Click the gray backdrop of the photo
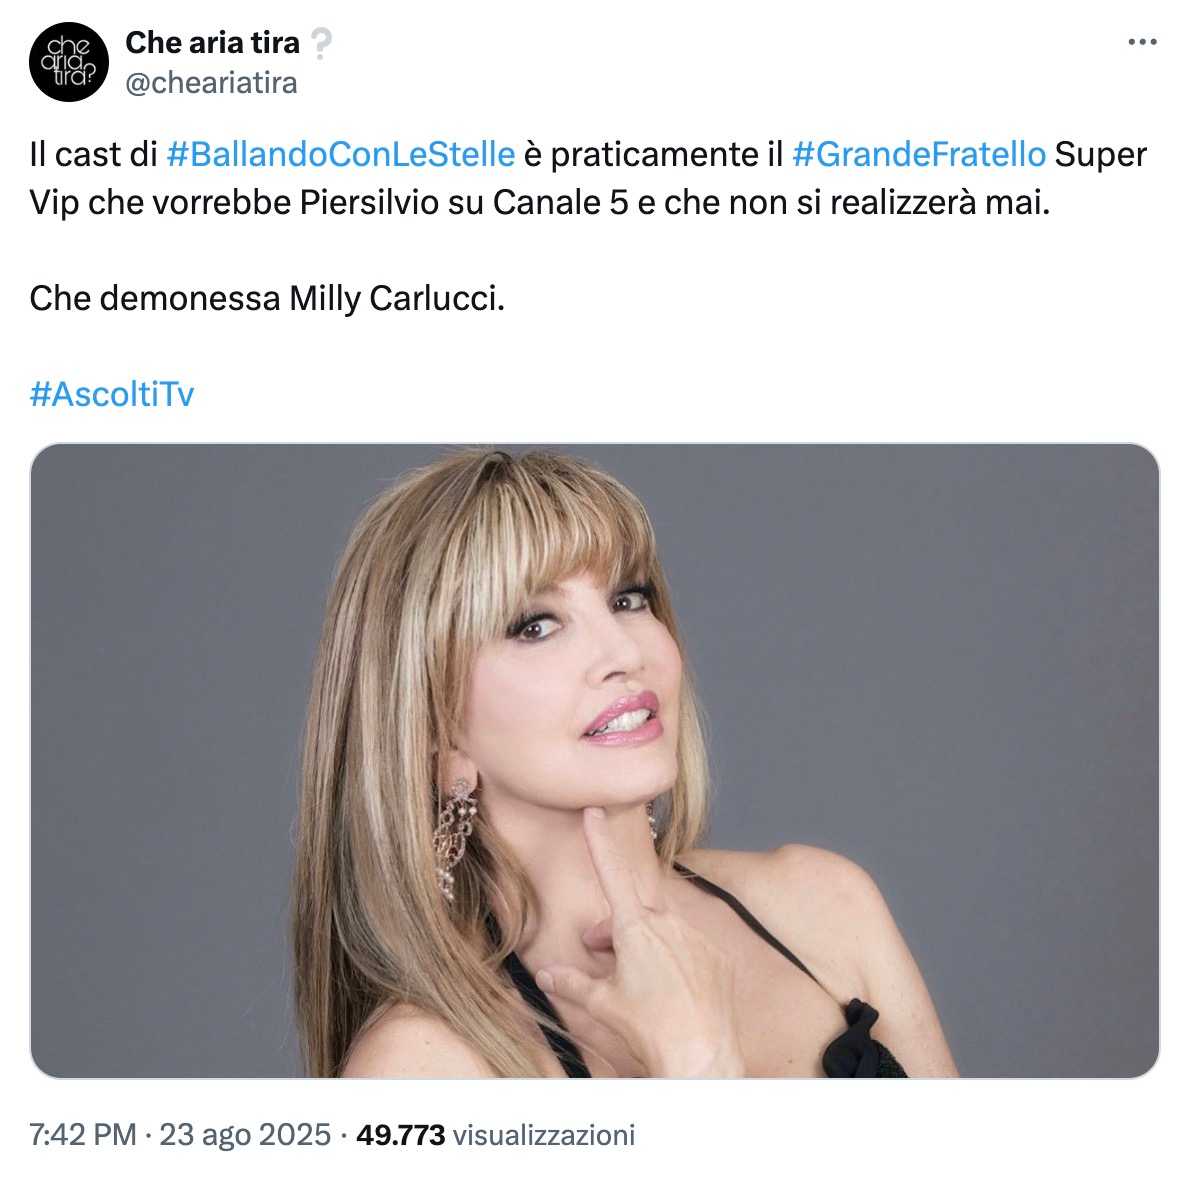 [x=942, y=641]
